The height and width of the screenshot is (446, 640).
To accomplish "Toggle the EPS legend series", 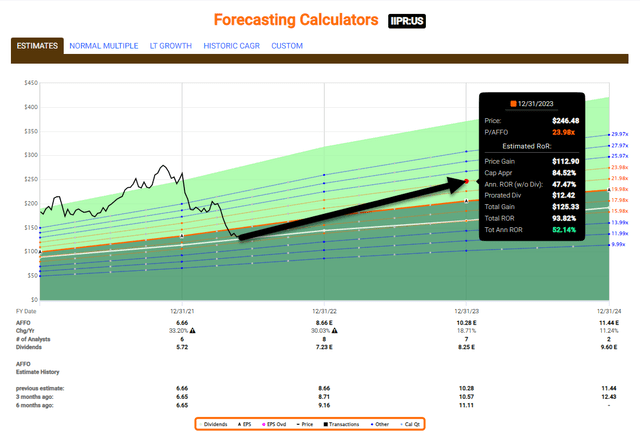I will 244,424.
